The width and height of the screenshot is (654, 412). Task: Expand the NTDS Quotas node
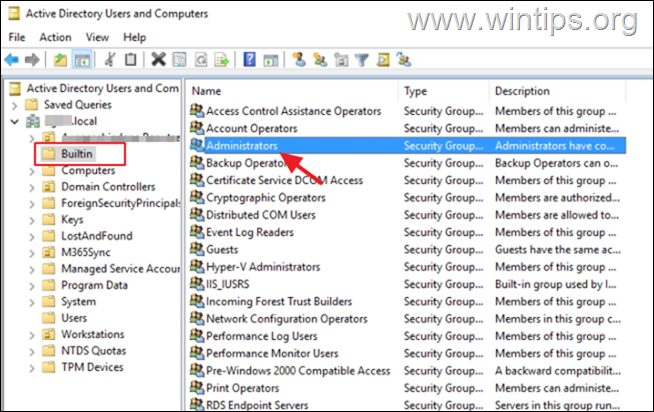point(32,352)
